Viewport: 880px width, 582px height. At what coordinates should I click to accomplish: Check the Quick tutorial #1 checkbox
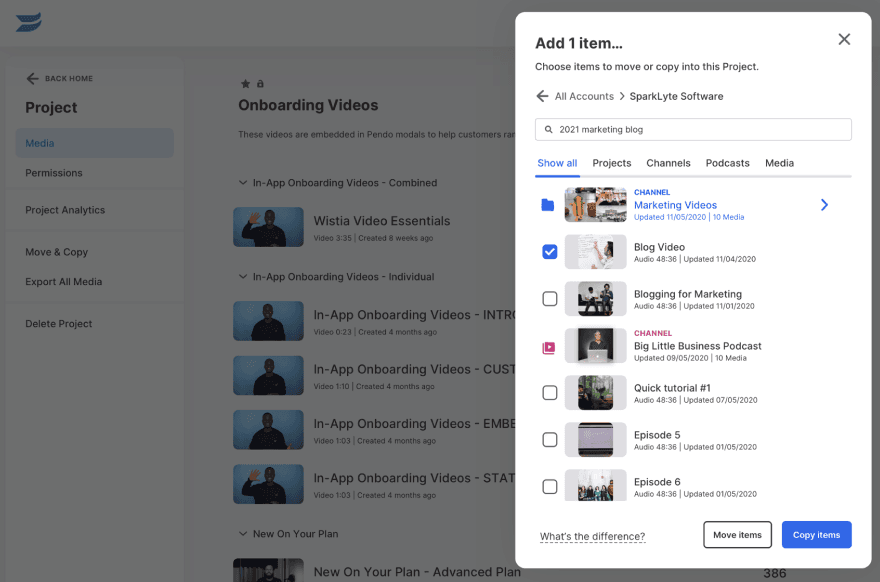coord(550,392)
